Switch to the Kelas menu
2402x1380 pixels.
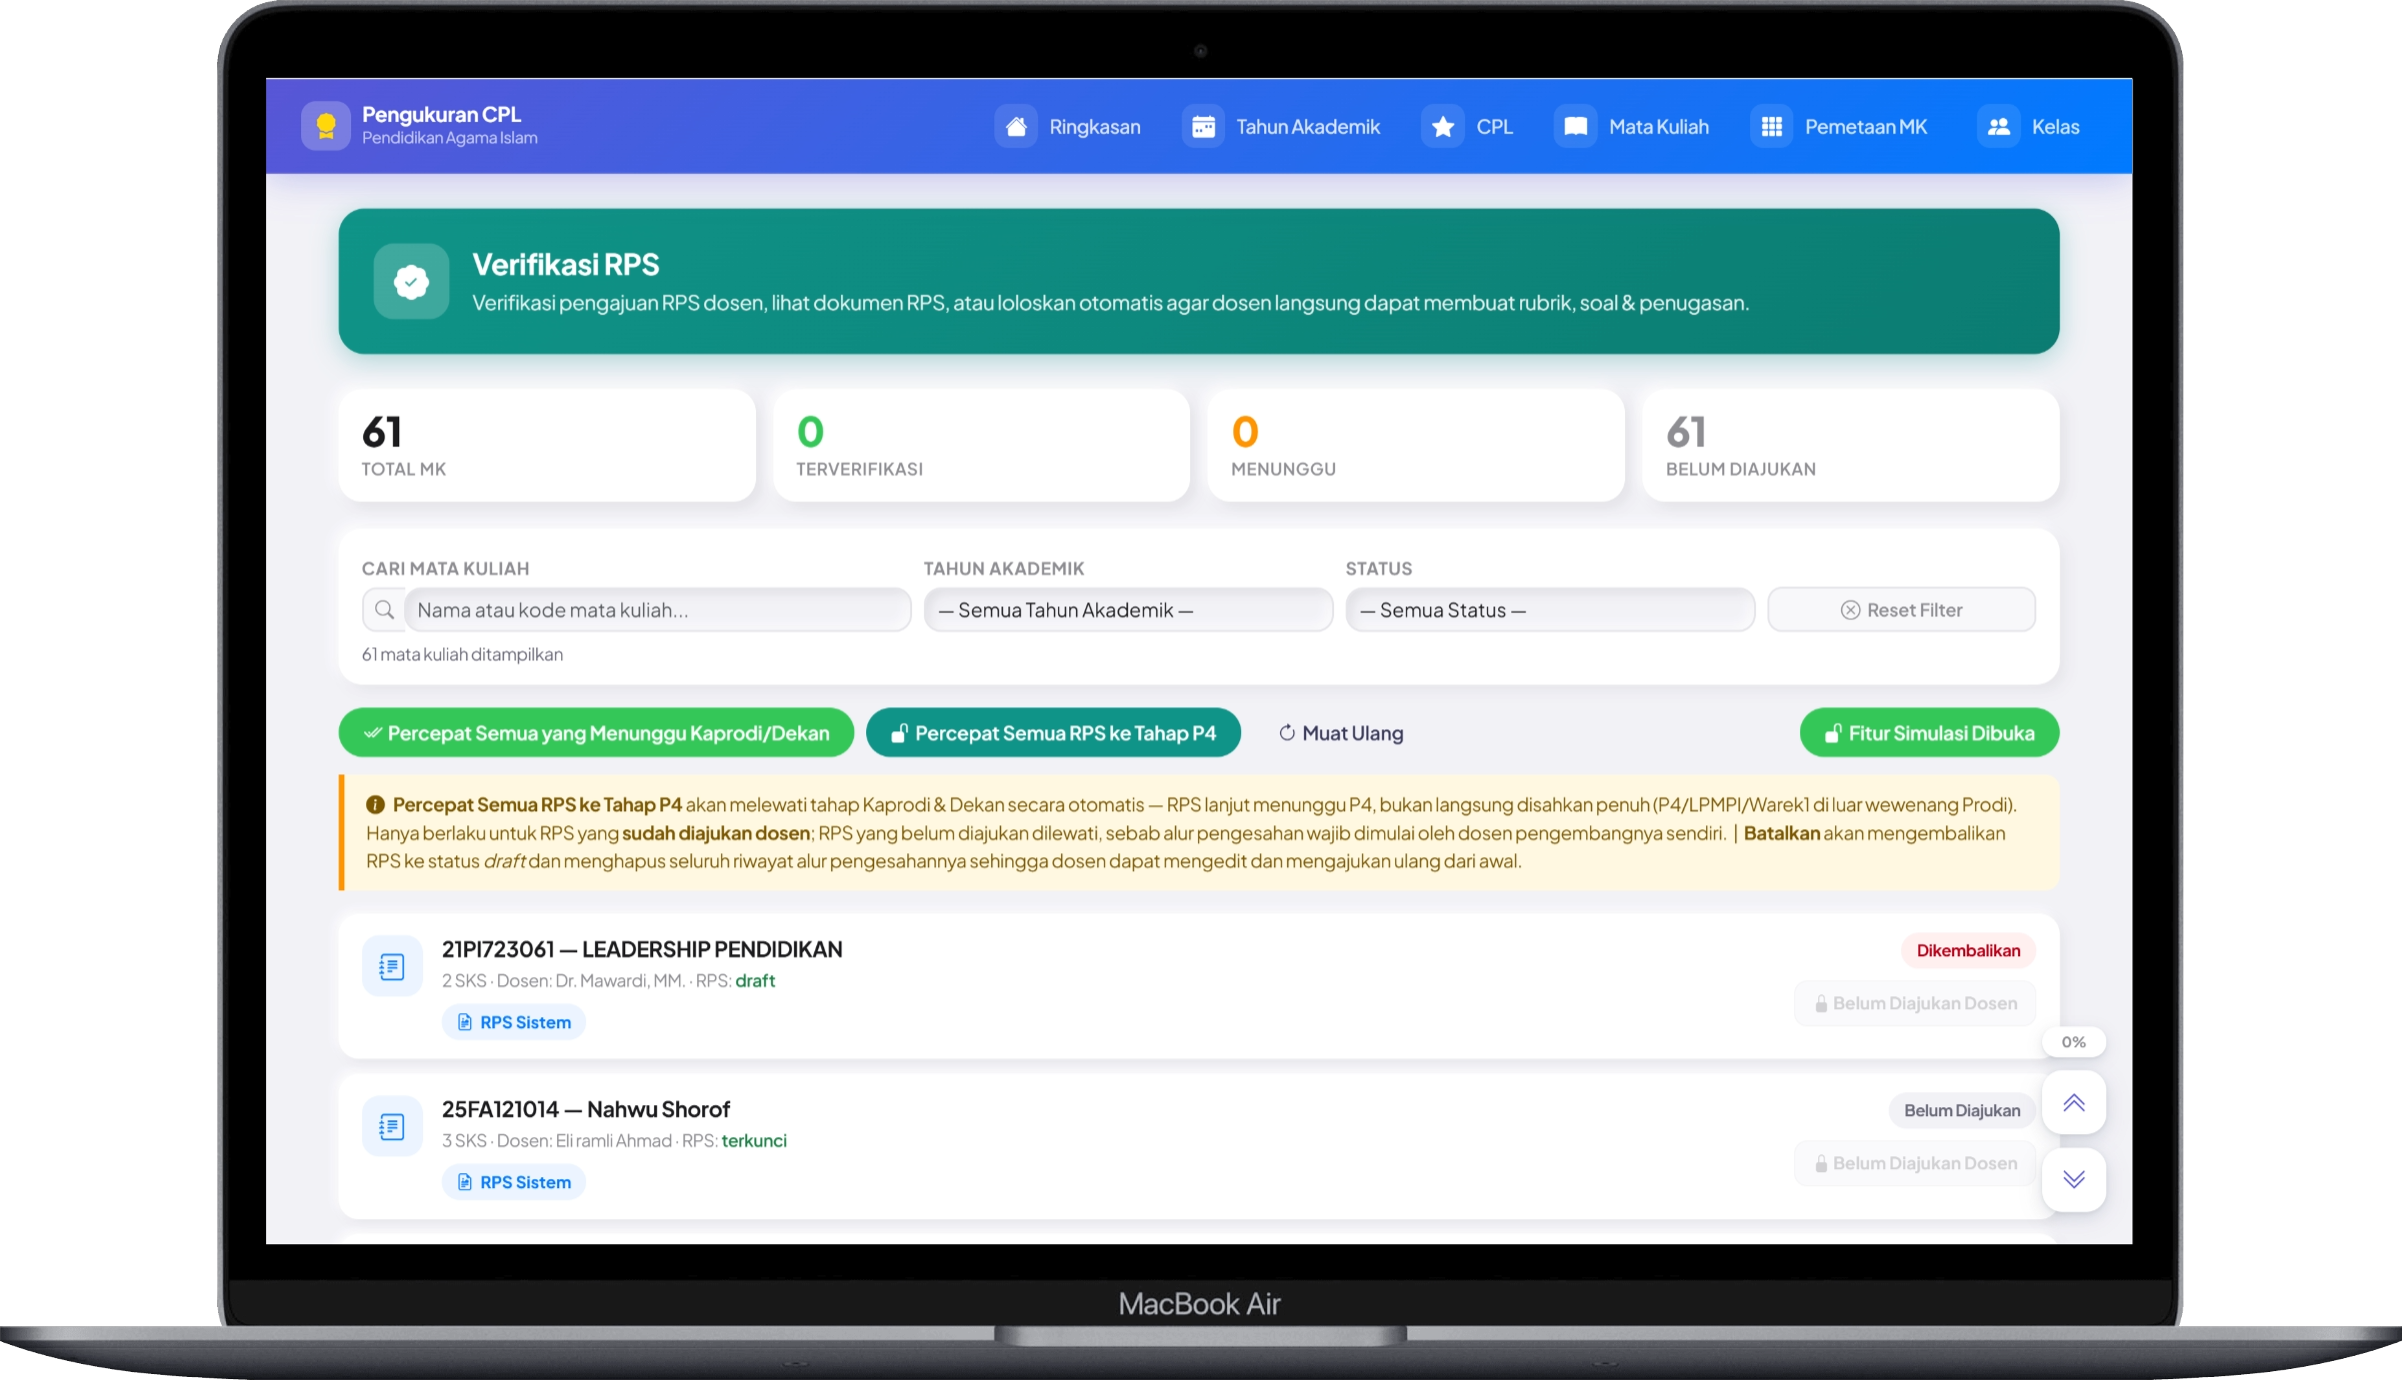click(2029, 127)
